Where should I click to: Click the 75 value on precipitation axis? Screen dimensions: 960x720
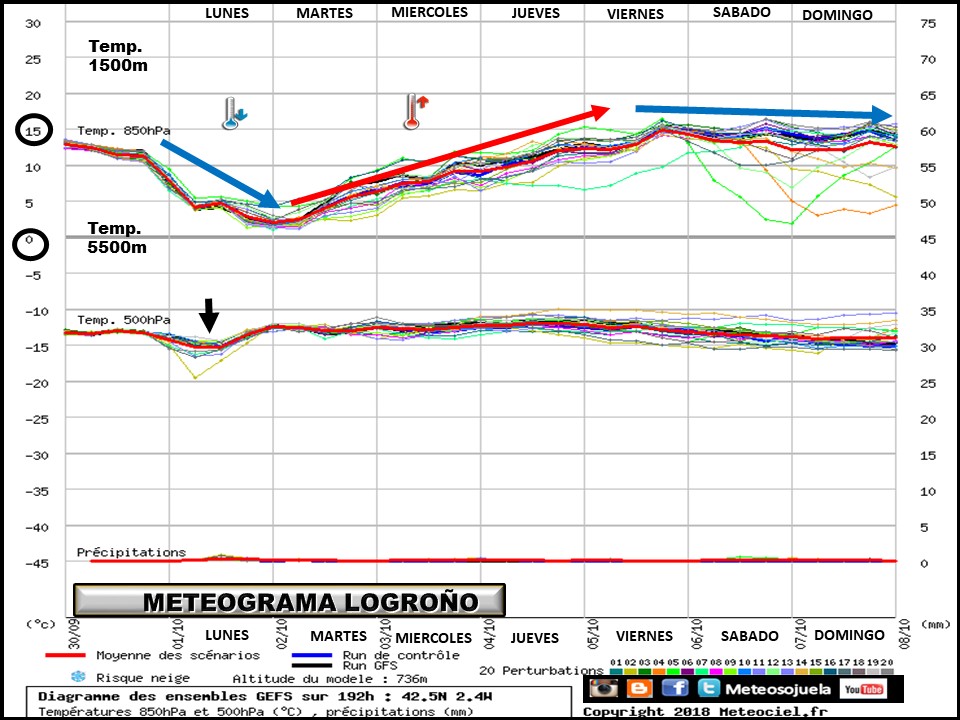point(928,23)
